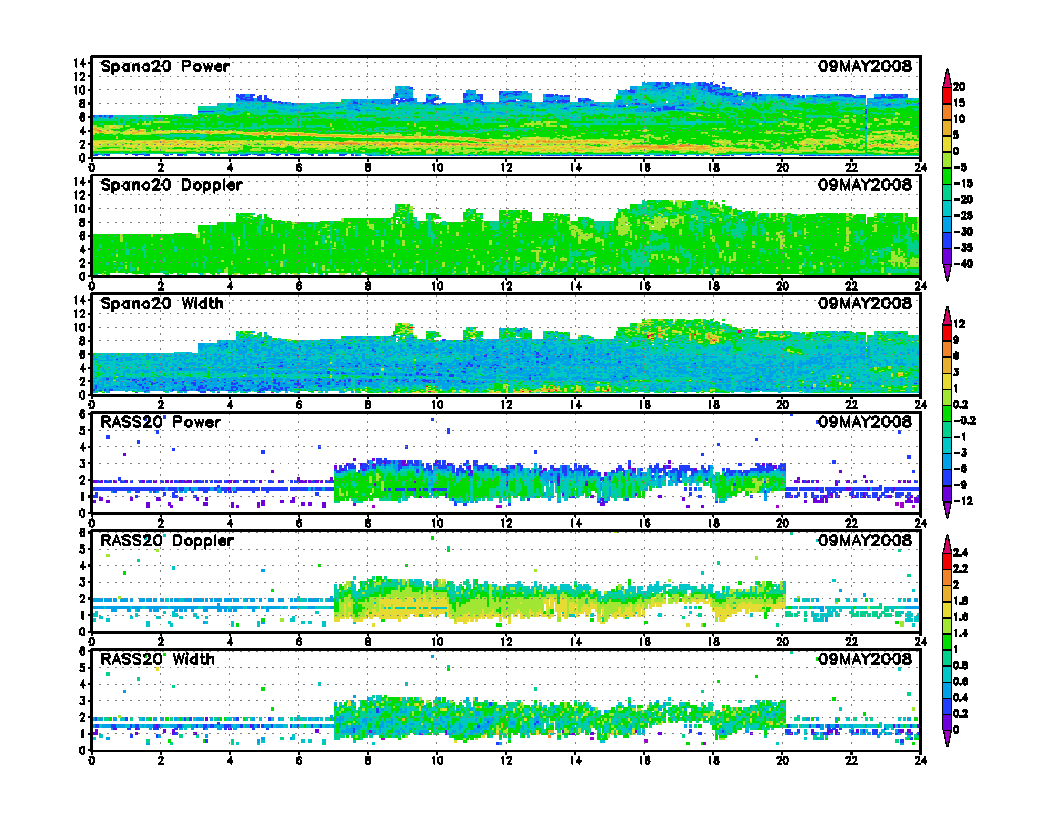Click the red swatch between 12 and 9
This screenshot has width=1056, height=816.
(x=947, y=333)
